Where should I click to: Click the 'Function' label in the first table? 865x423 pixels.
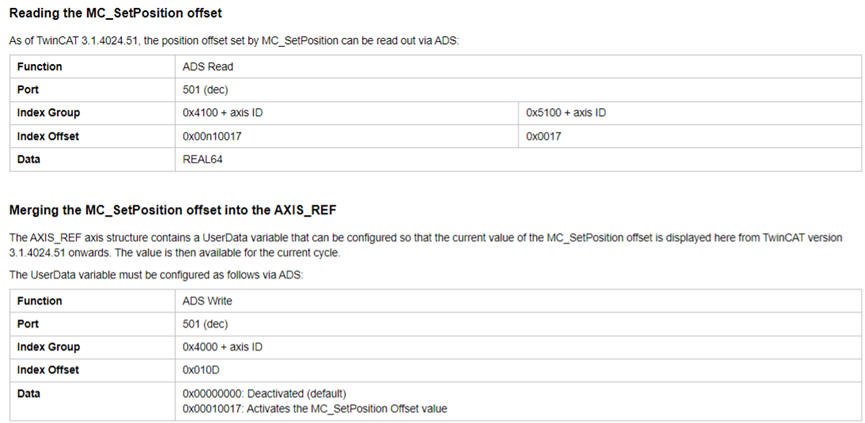pyautogui.click(x=40, y=67)
